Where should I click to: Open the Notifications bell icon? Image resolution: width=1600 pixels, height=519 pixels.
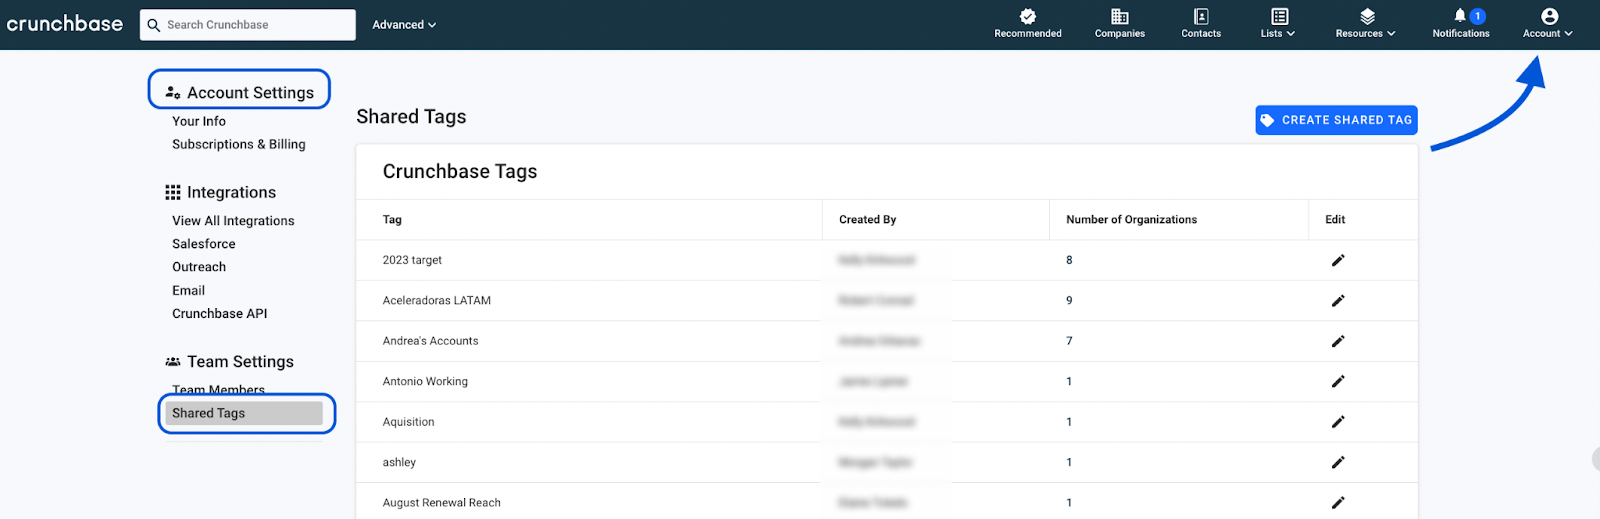pos(1460,16)
